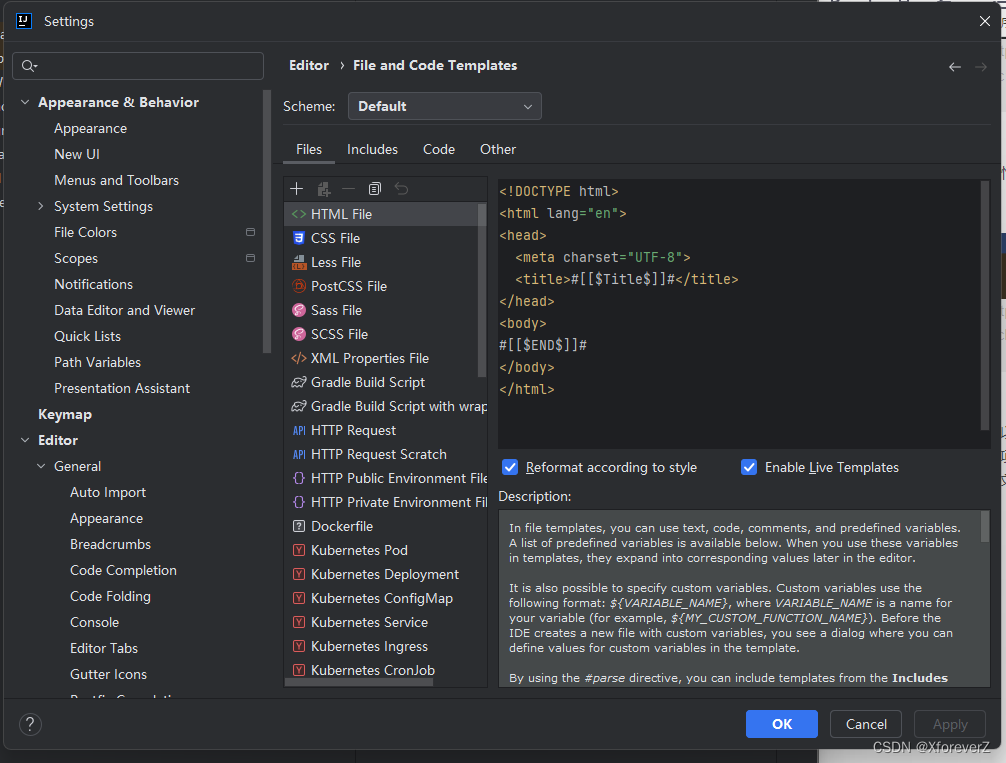The width and height of the screenshot is (1006, 763).
Task: Open Data Editor and Viewer settings
Action: [124, 311]
